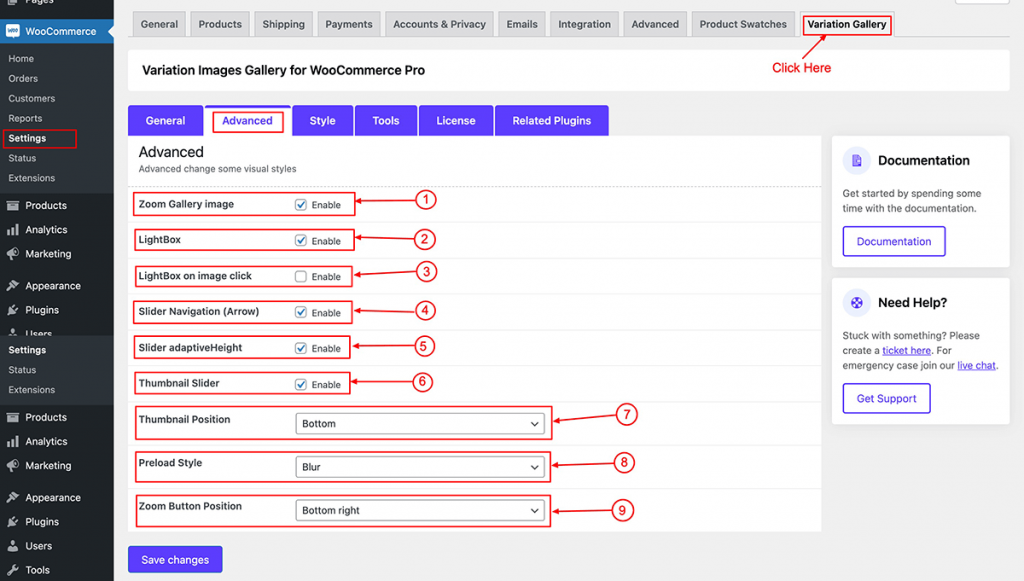Toggle Slider adaptiveHeight checkbox

click(x=300, y=348)
